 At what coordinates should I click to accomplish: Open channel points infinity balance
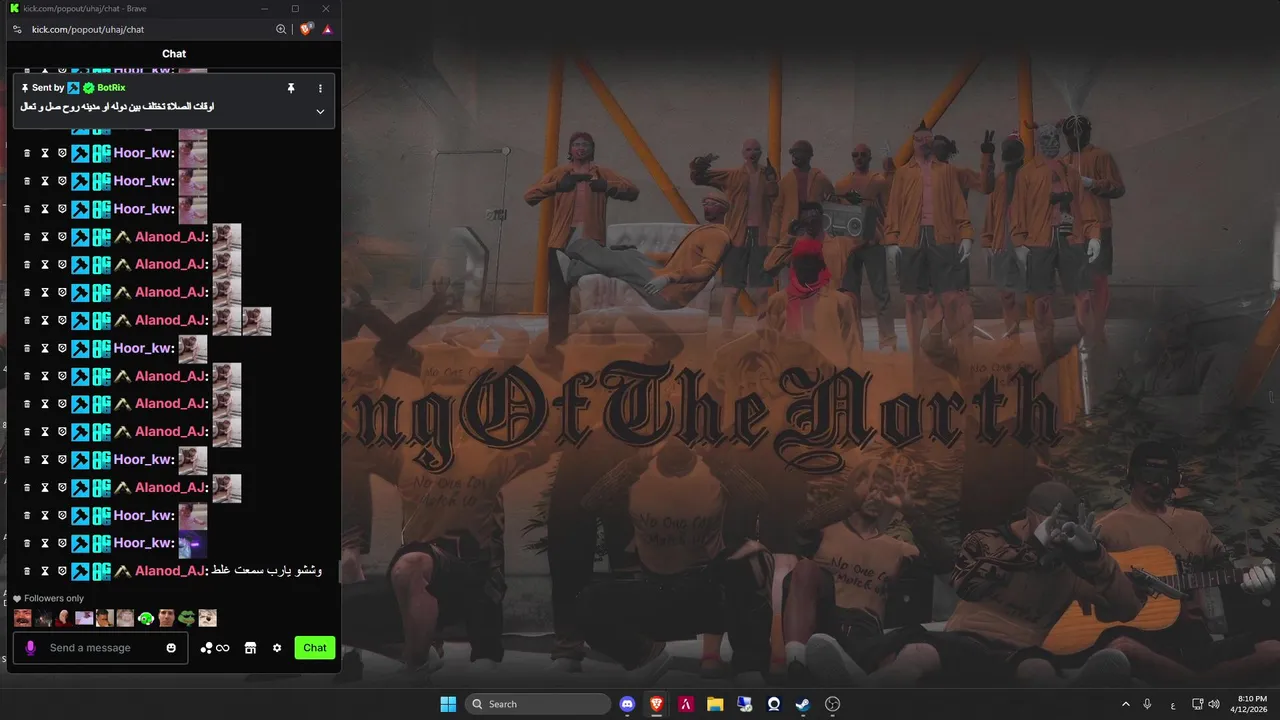coord(215,648)
